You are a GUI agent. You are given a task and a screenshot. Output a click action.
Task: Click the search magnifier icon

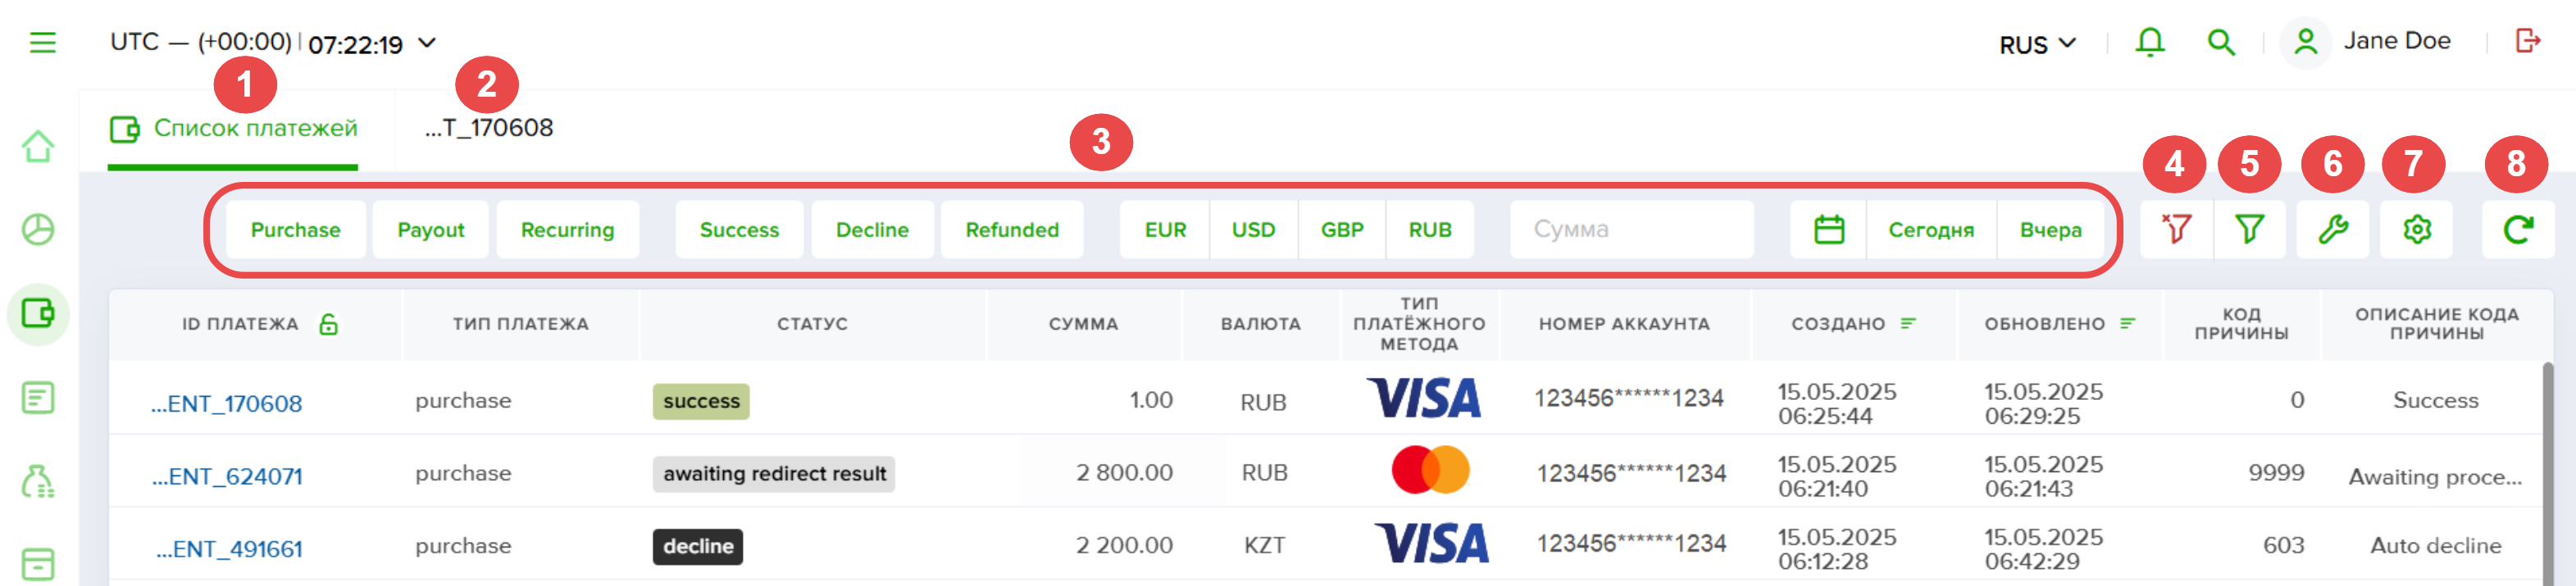(2221, 42)
